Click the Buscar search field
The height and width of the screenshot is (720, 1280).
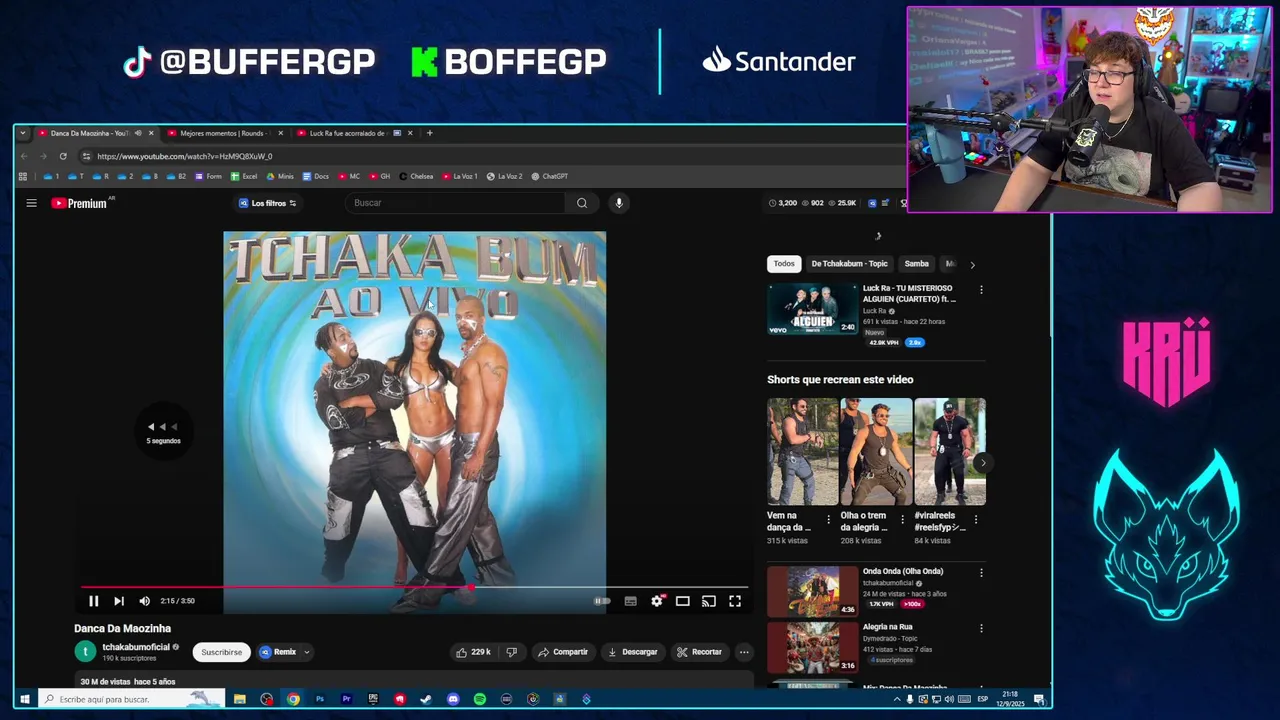pos(455,203)
